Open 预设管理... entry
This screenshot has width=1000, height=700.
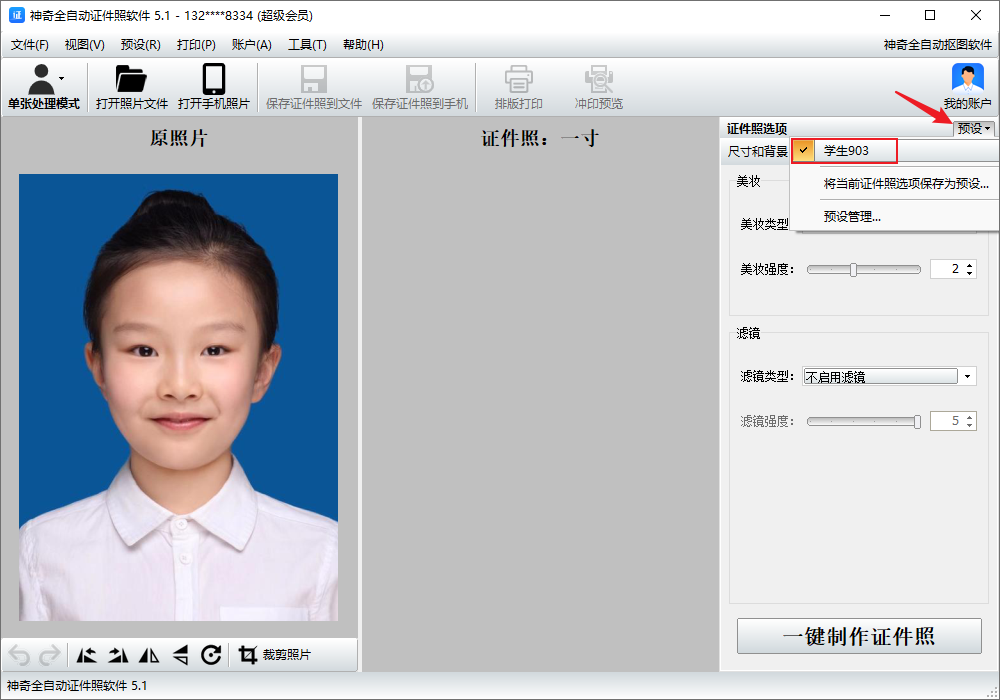click(x=852, y=217)
